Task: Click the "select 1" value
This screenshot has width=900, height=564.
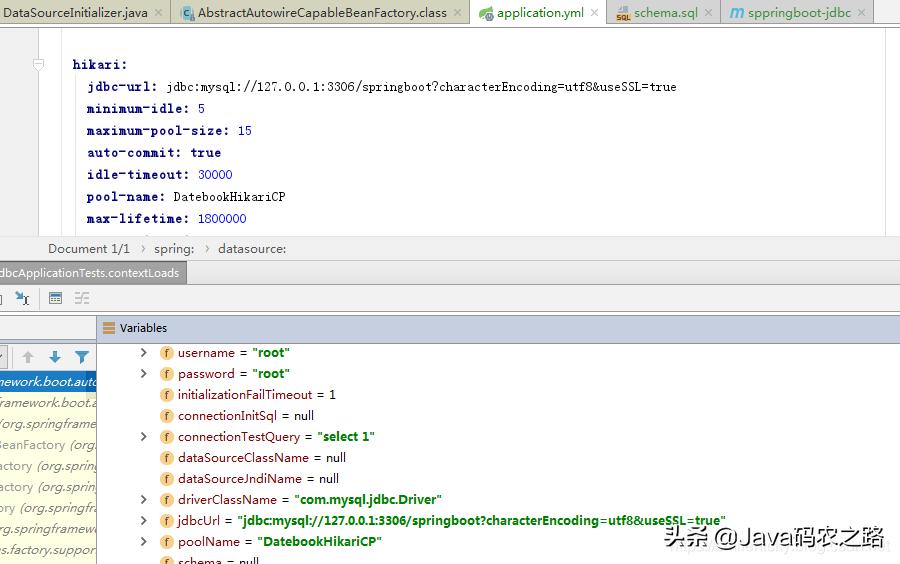Action: click(346, 437)
